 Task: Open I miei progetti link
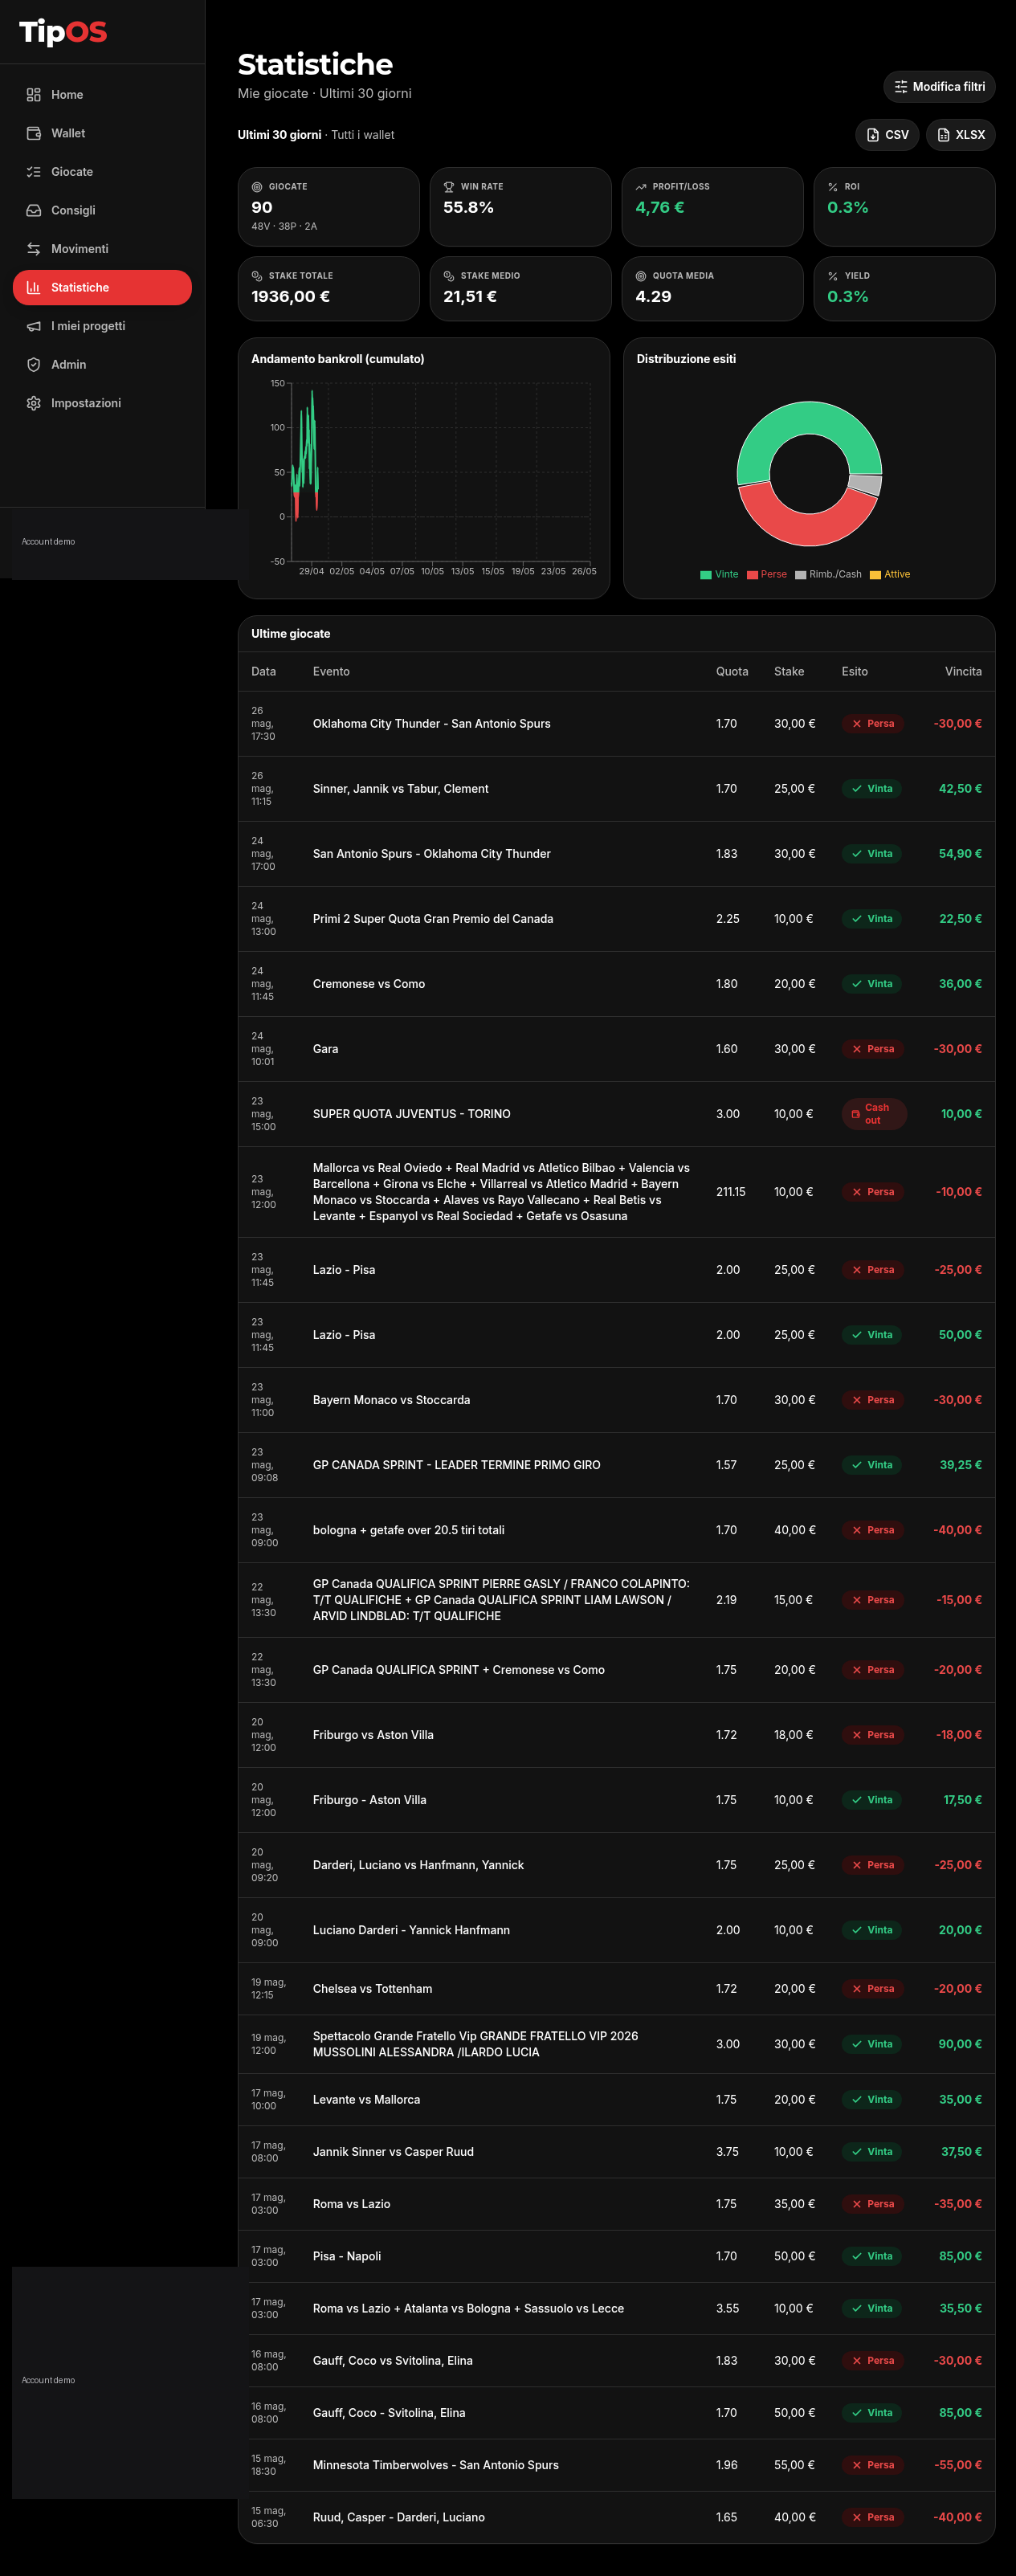(x=102, y=326)
